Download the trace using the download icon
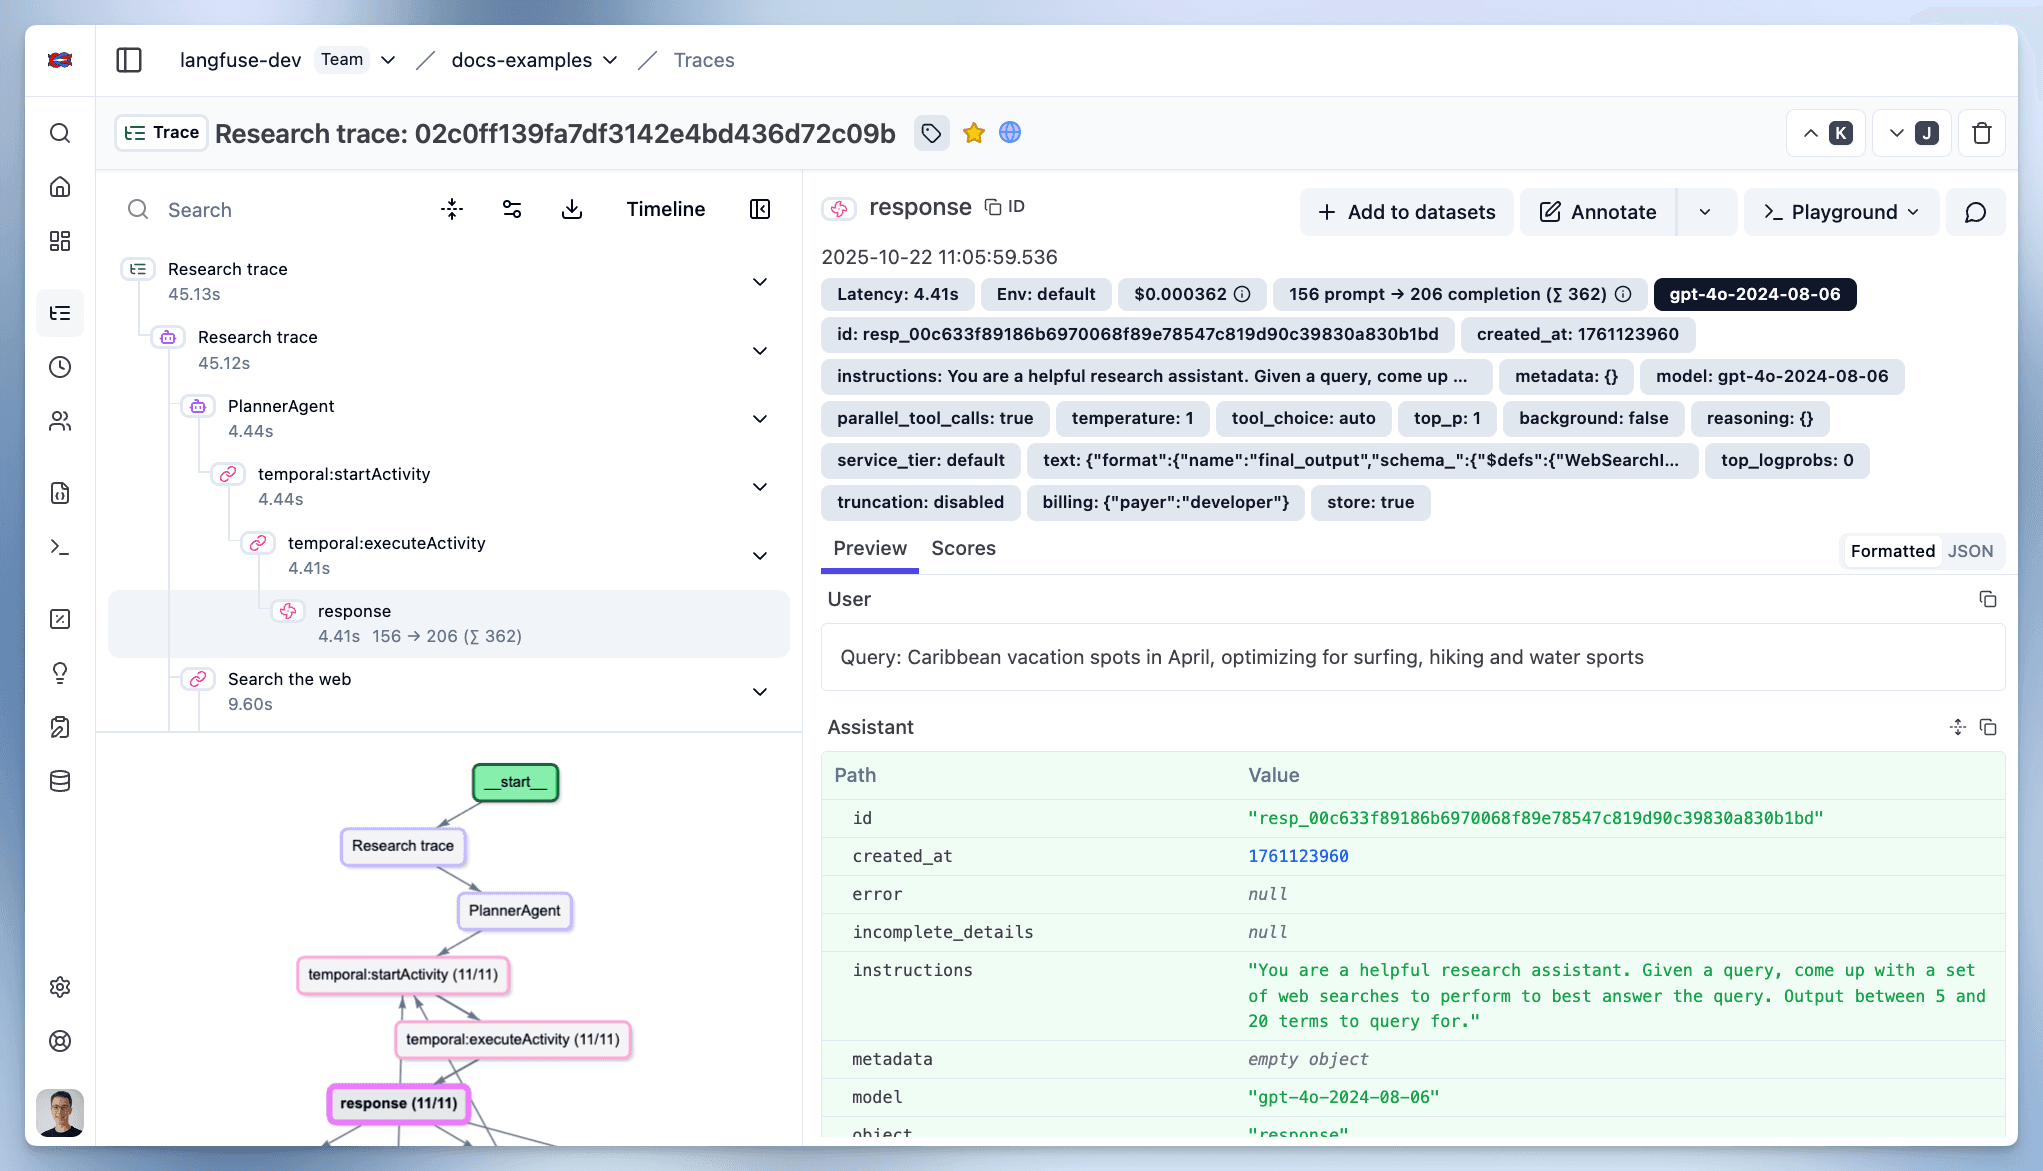Viewport: 2043px width, 1171px height. 572,209
